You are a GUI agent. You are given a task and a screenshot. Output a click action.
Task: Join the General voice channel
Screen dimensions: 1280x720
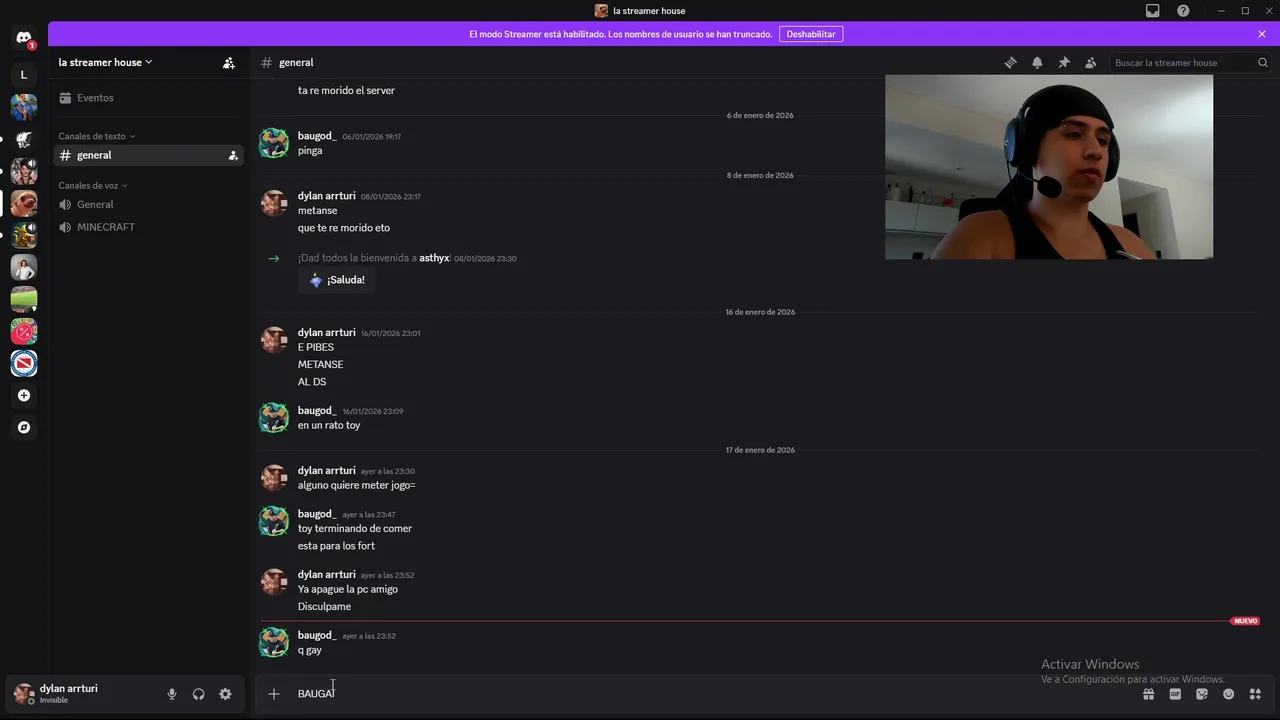point(148,204)
